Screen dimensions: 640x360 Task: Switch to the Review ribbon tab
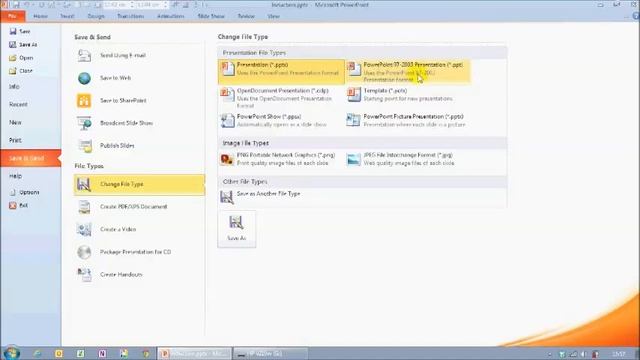pyautogui.click(x=246, y=16)
